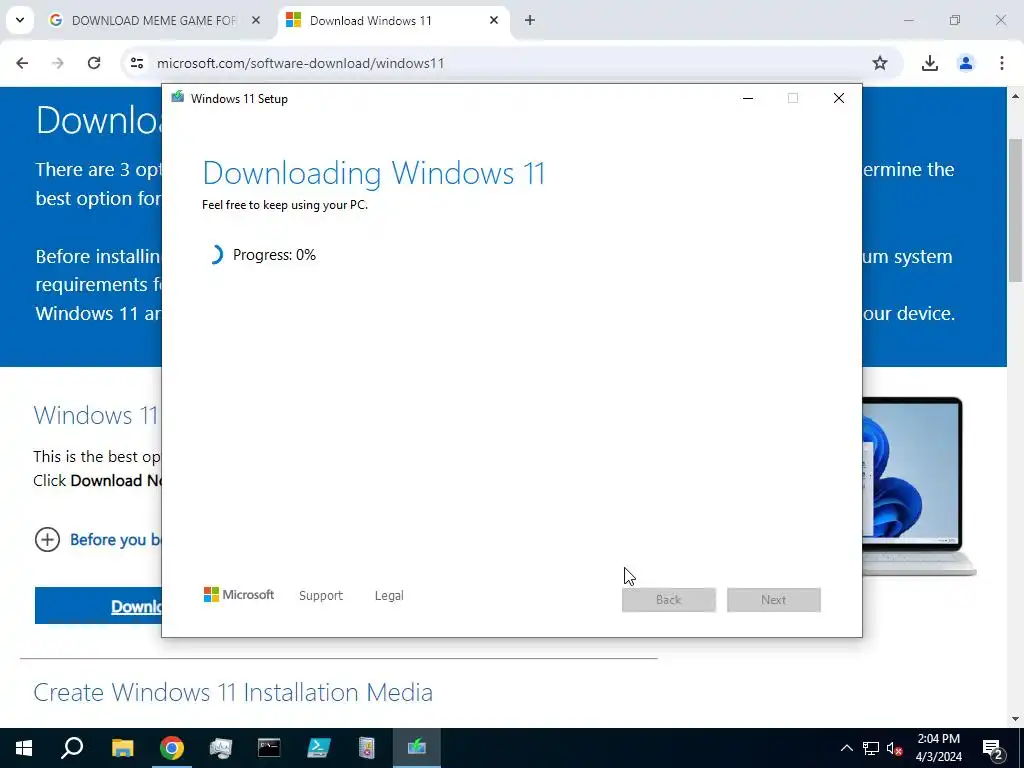The height and width of the screenshot is (768, 1024).
Task: Open the archive app taskbar icon
Action: [x=367, y=748]
